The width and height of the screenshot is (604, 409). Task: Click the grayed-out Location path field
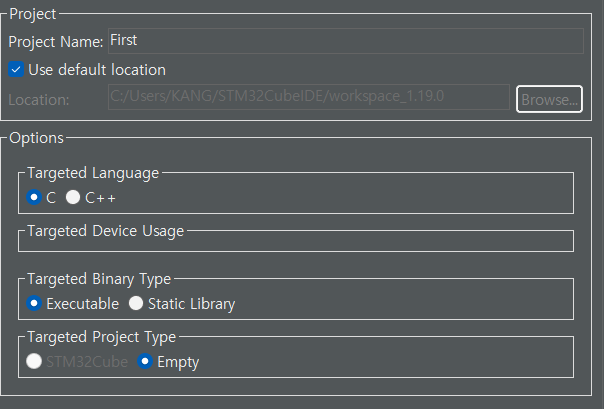click(309, 97)
